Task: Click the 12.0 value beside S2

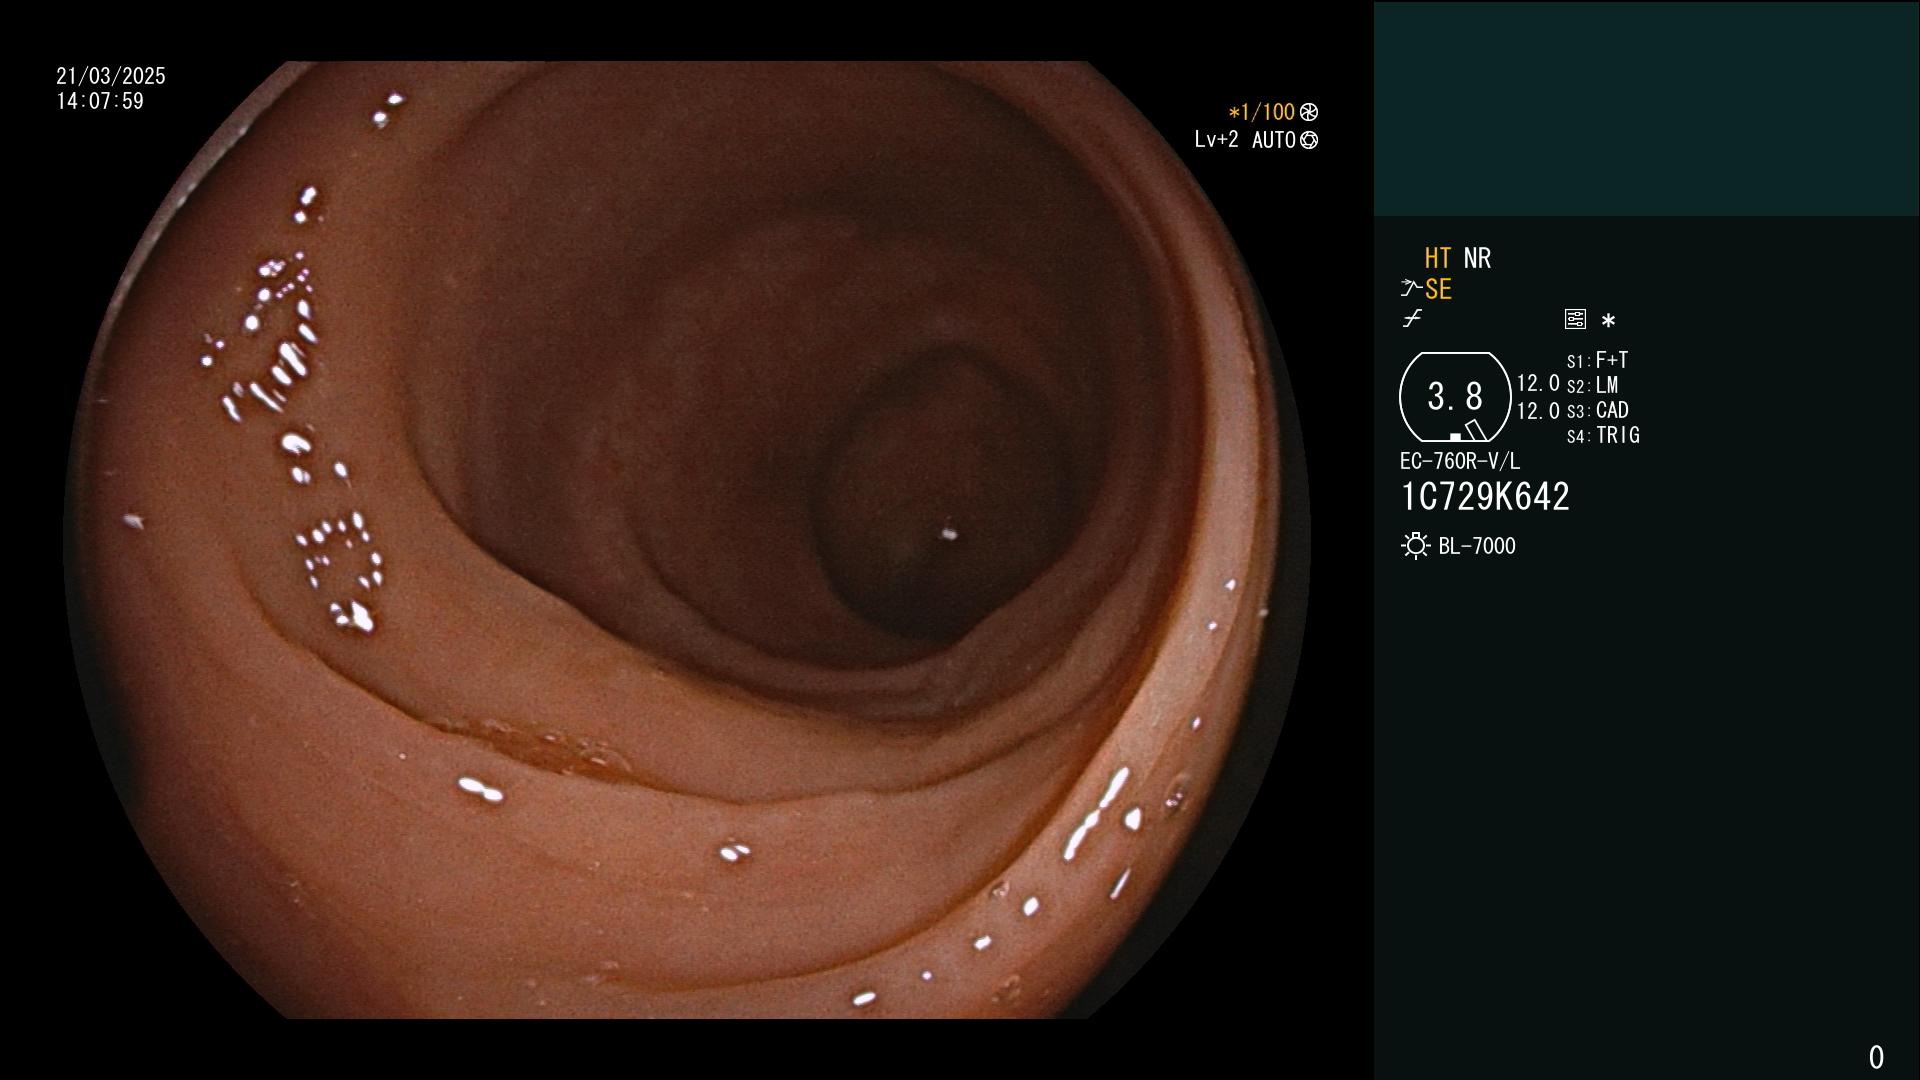Action: 1538,383
